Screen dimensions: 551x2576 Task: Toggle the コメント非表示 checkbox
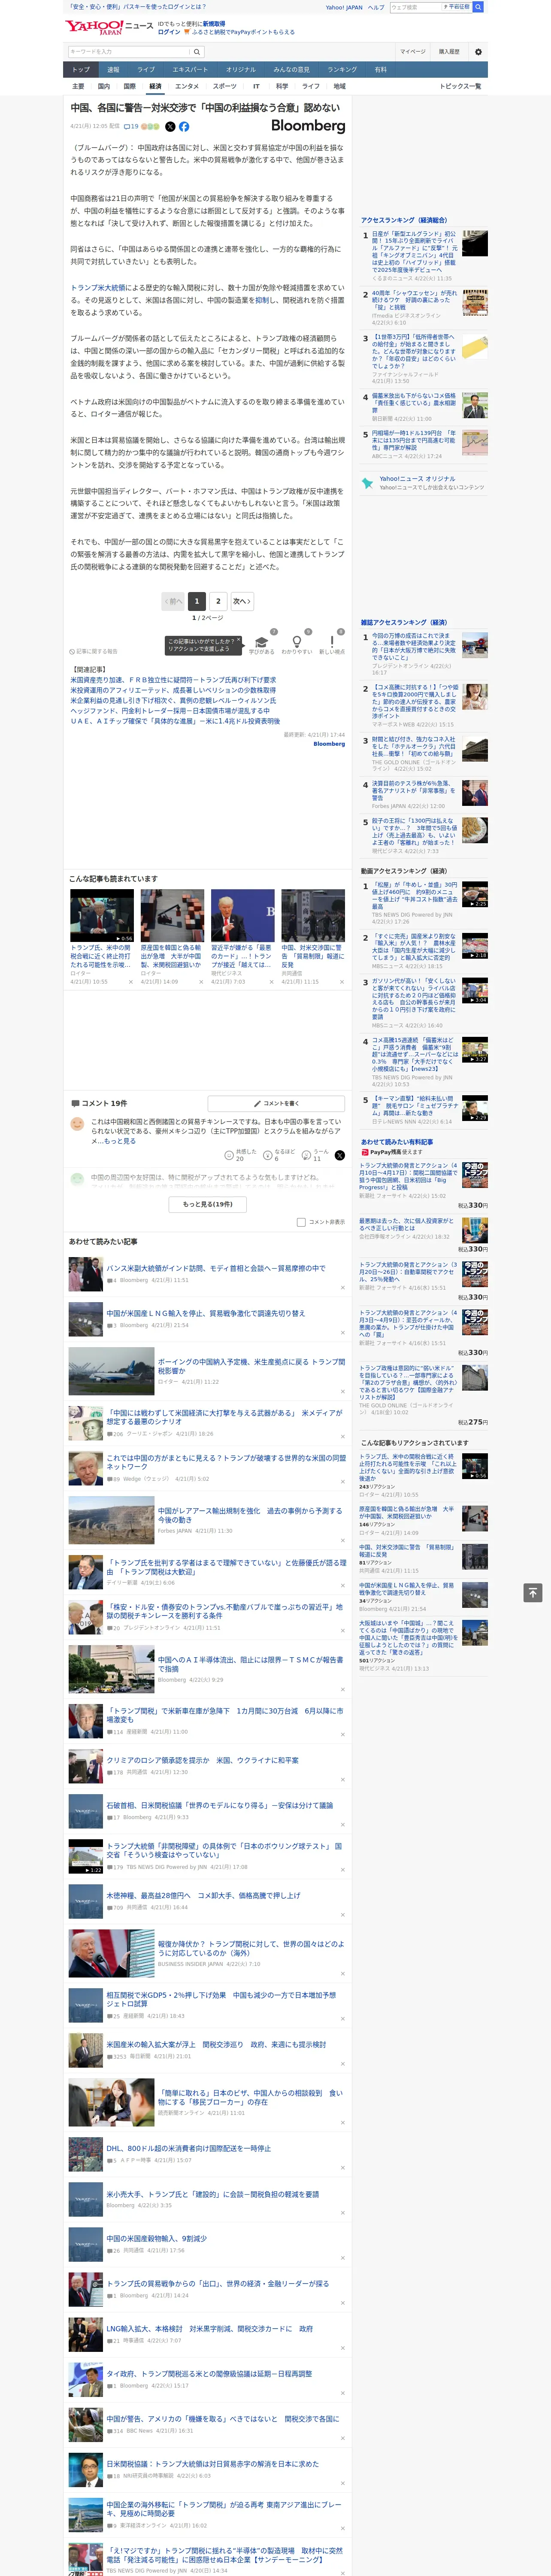click(301, 1222)
